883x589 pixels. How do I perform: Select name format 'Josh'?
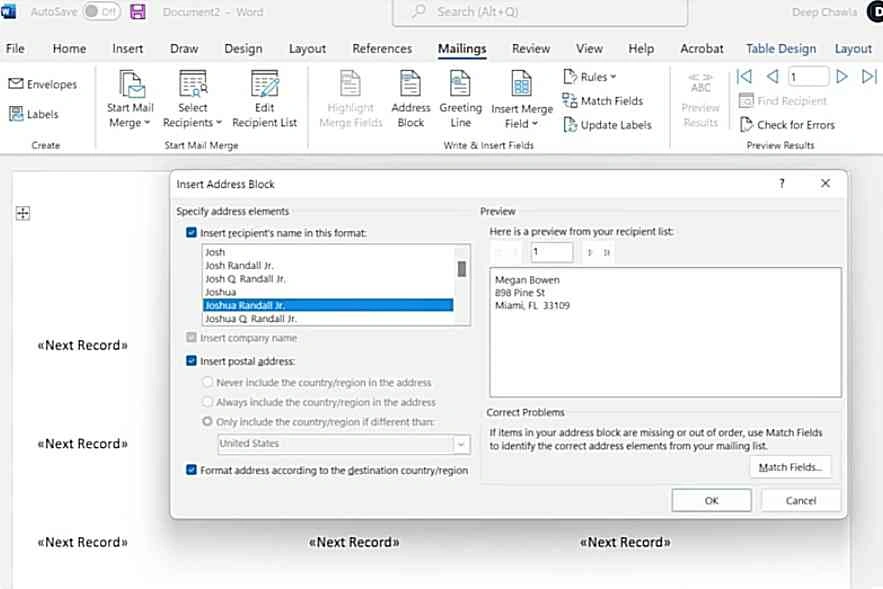pyautogui.click(x=328, y=252)
